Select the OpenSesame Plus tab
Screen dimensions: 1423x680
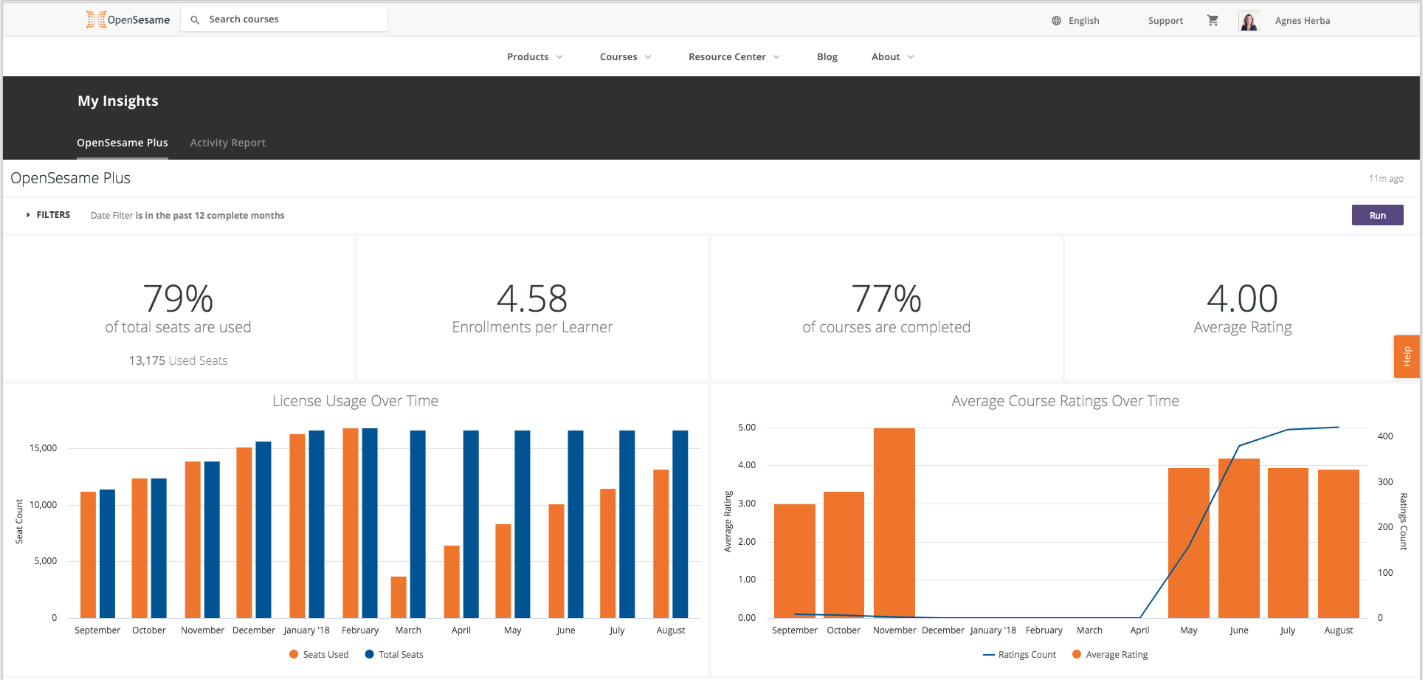(x=122, y=143)
